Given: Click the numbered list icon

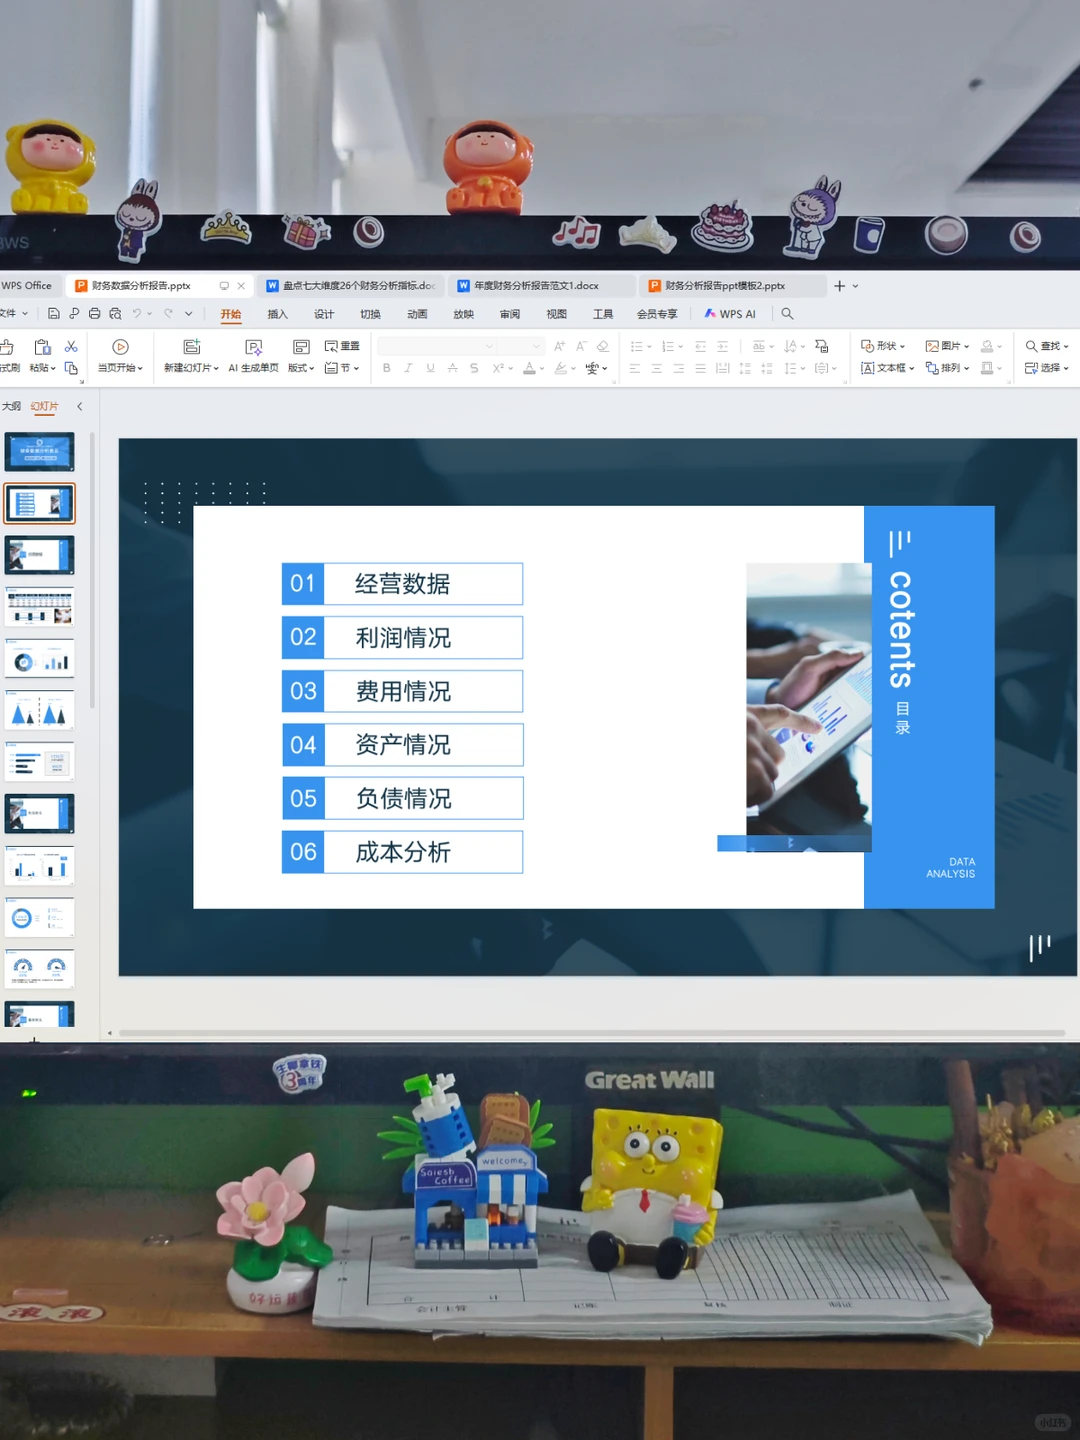Looking at the screenshot, I should coord(667,346).
